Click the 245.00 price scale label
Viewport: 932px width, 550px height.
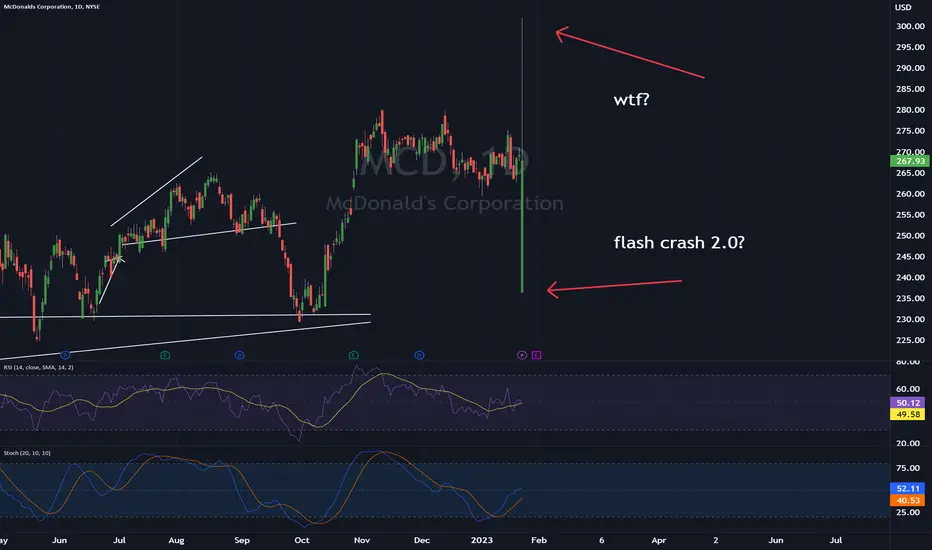[910, 257]
